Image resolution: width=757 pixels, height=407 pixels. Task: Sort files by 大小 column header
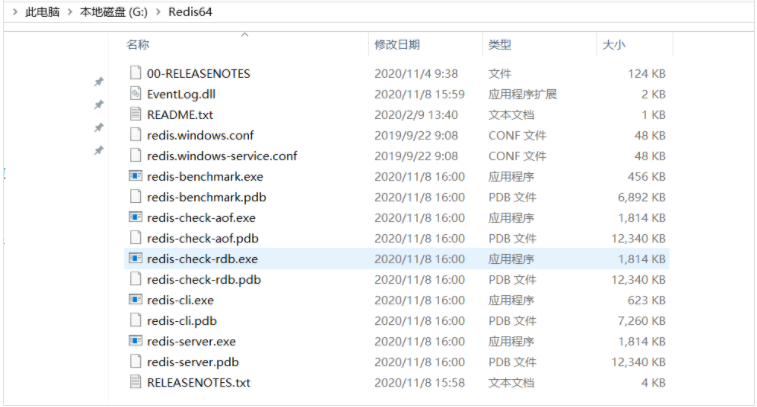pos(614,45)
